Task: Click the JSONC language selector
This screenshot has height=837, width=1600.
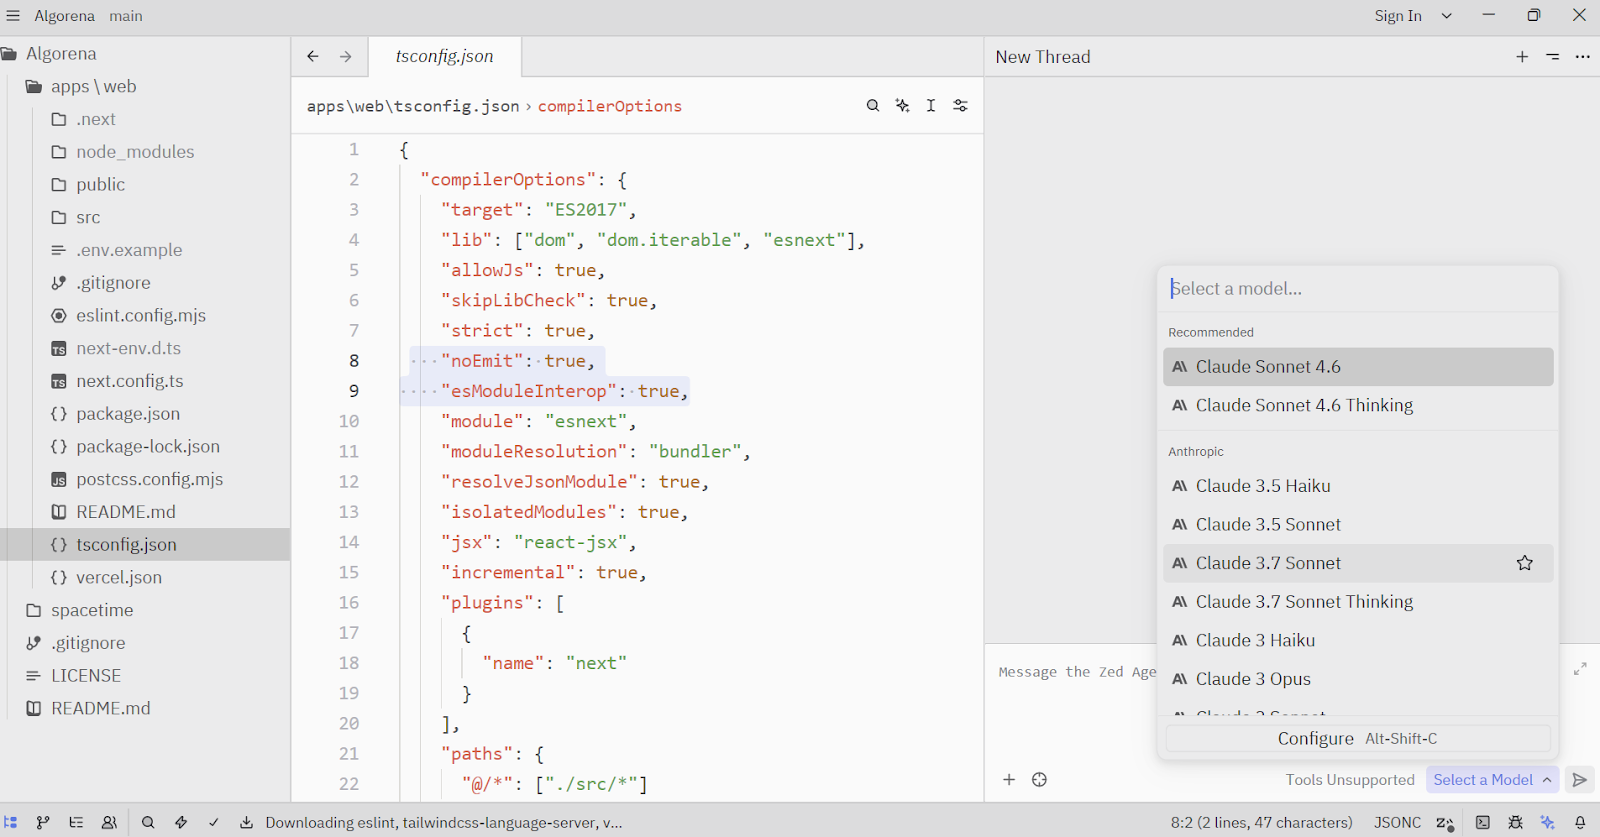Action: [1397, 822]
